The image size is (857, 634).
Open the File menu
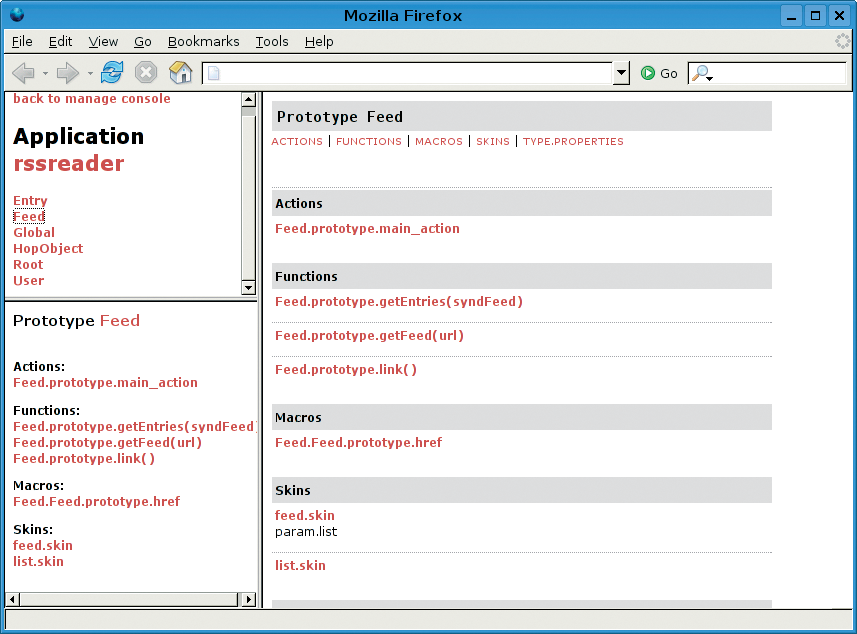(x=22, y=42)
